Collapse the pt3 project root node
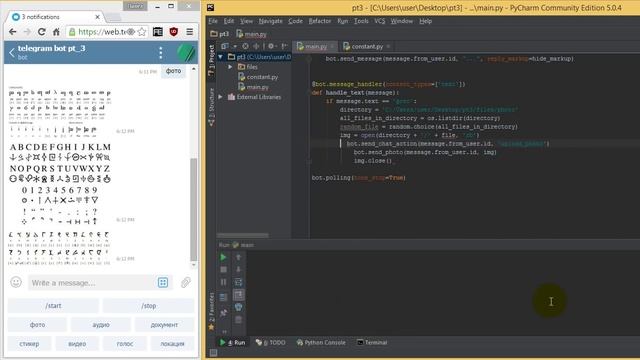The width and height of the screenshot is (640, 360). 221,57
